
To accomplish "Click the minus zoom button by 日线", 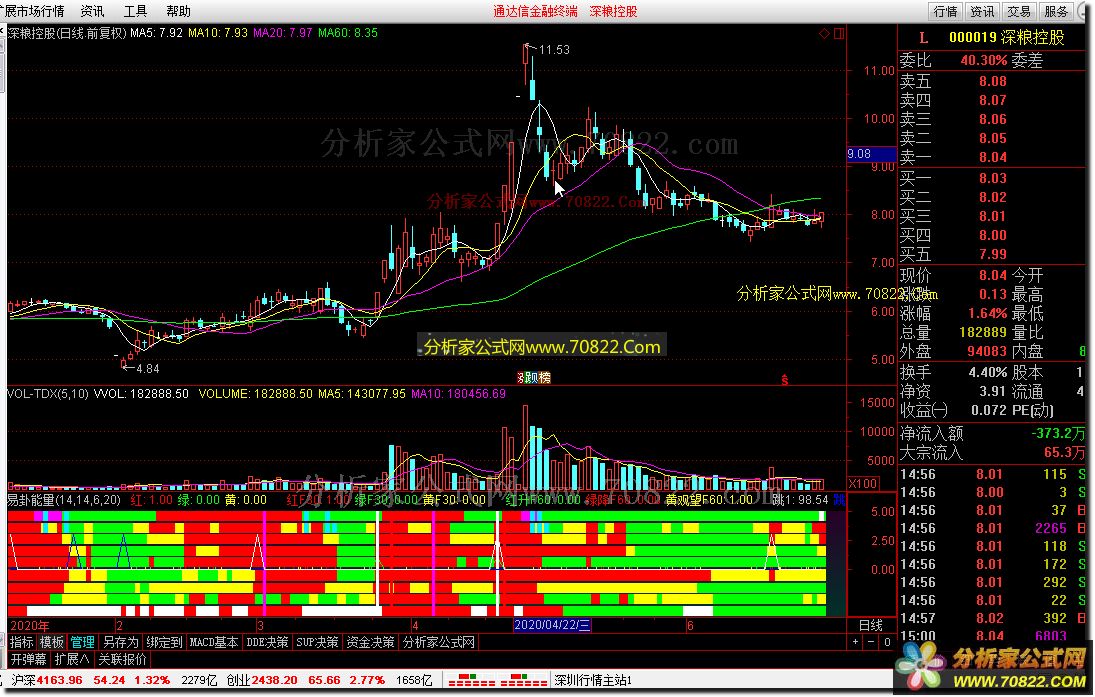I will (872, 643).
